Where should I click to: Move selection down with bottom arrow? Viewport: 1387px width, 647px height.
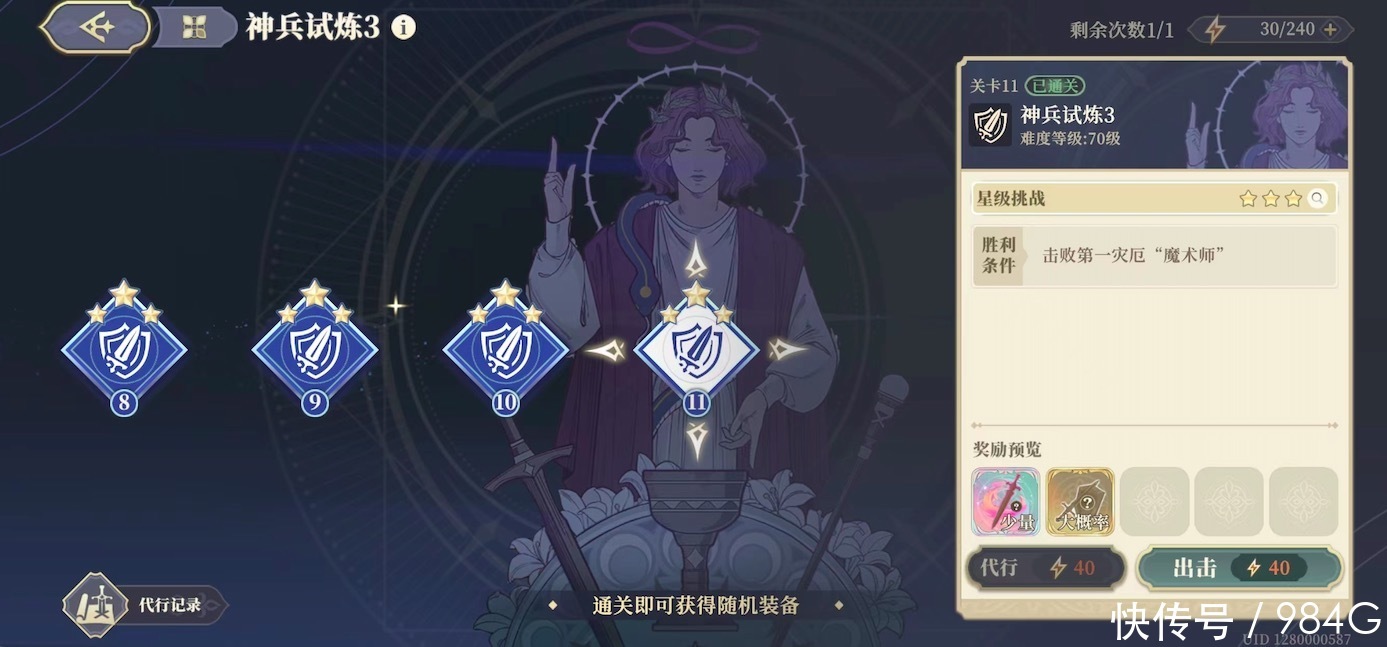pyautogui.click(x=697, y=441)
